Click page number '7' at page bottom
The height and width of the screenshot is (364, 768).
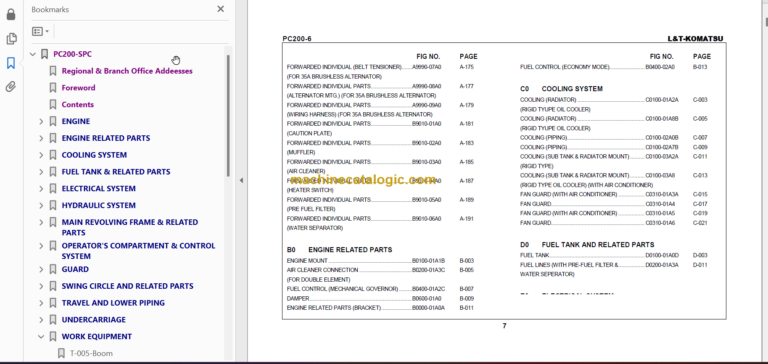504,326
